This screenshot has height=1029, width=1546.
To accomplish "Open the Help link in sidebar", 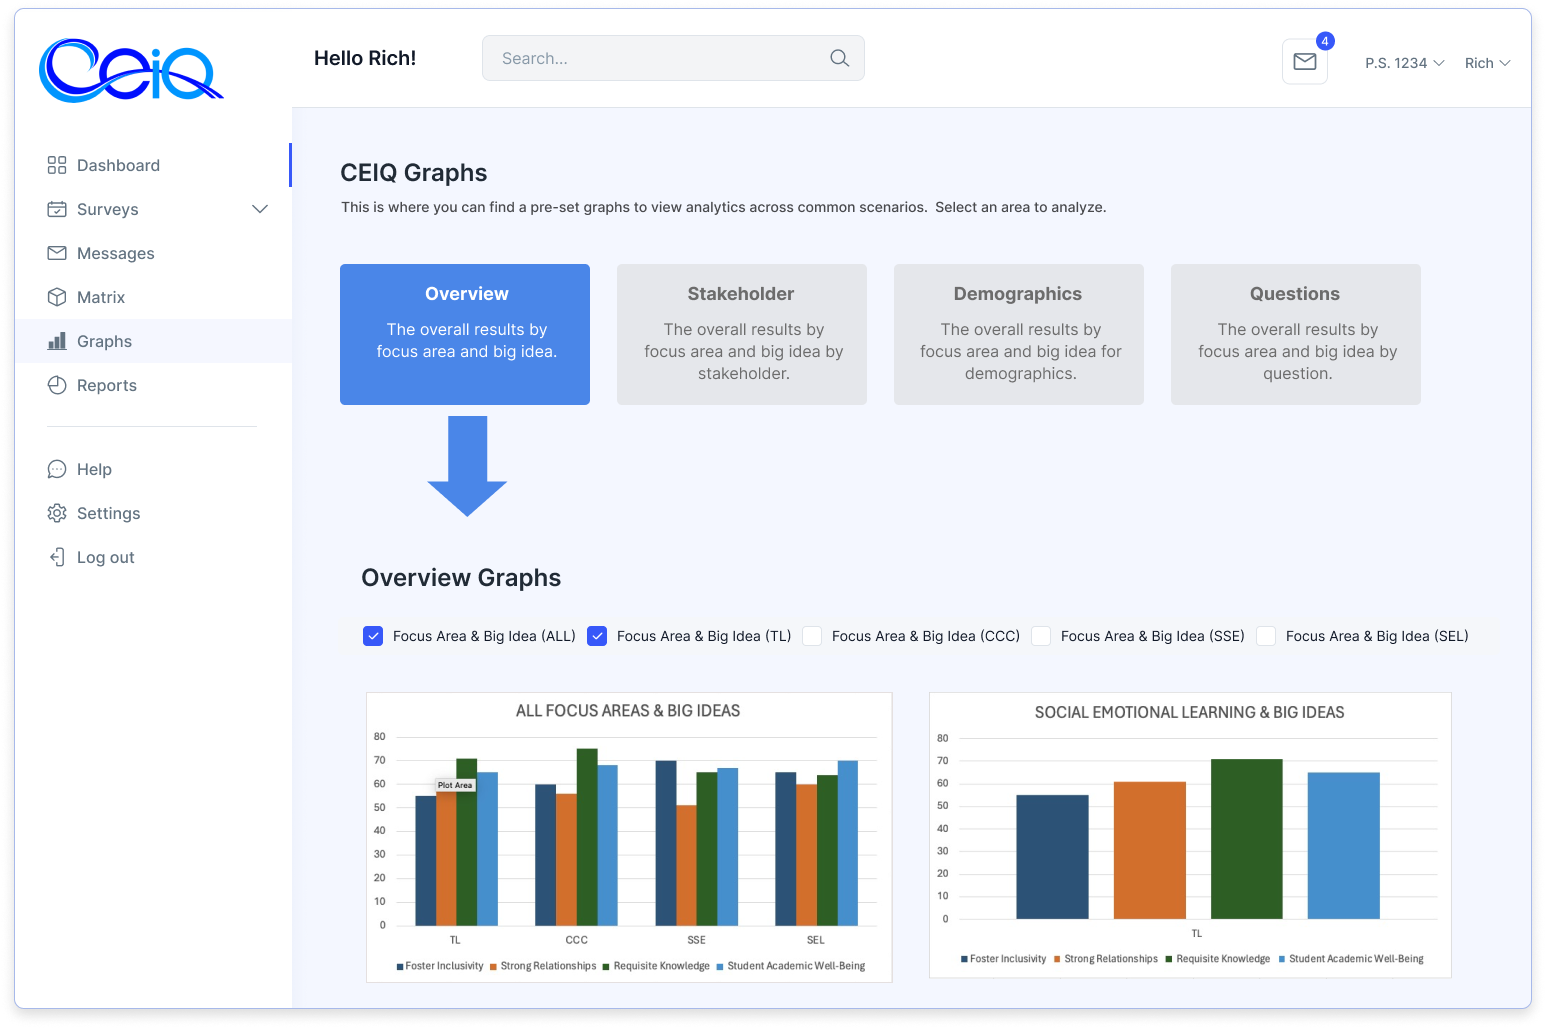I will [94, 469].
